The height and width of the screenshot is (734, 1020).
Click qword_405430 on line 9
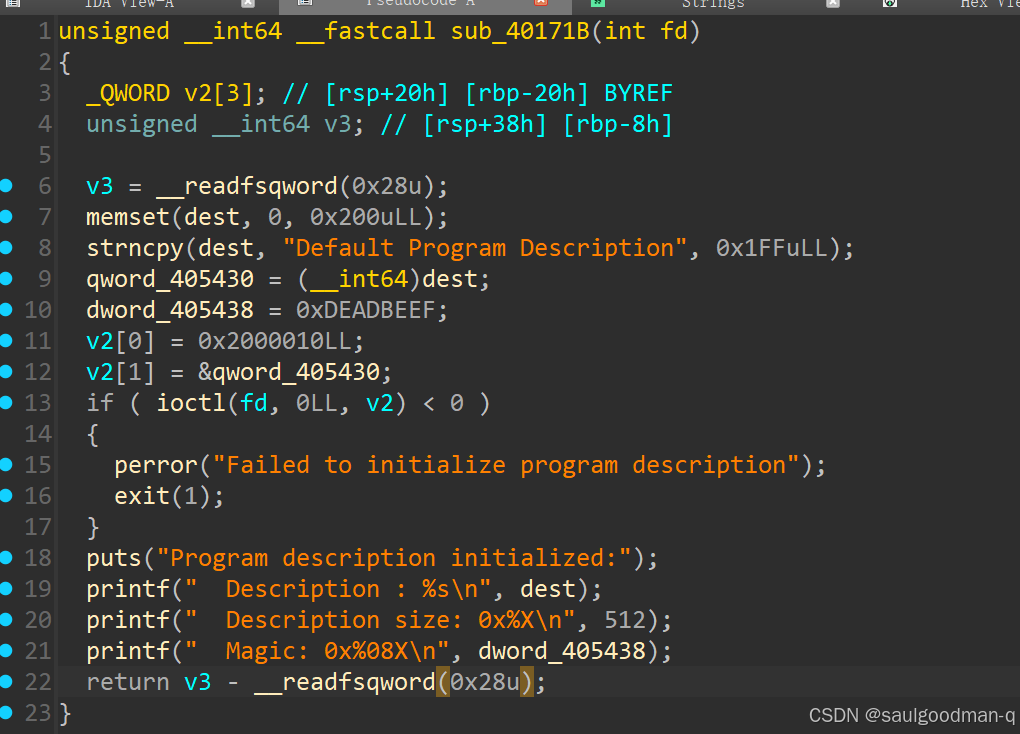[170, 279]
